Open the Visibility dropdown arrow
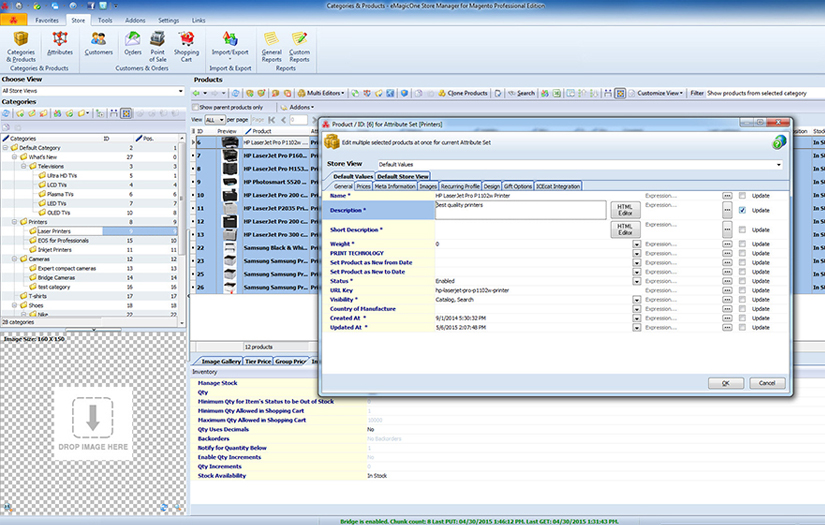 (x=636, y=300)
